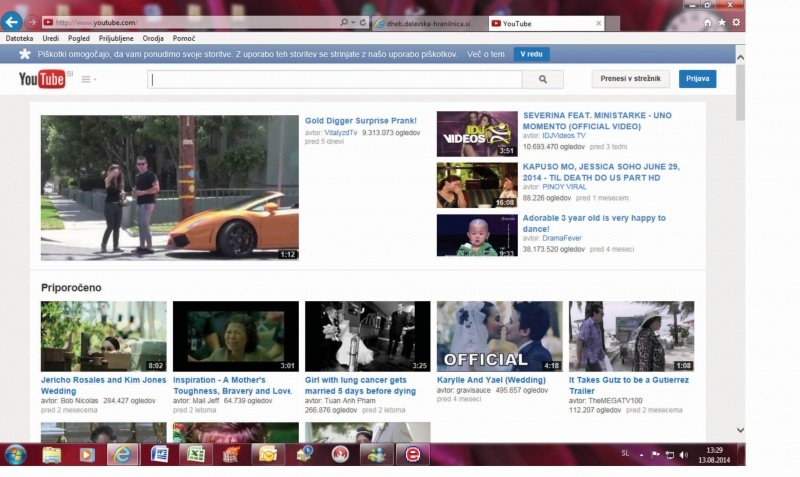Open Favorites star icon in browser
800x477 pixels.
coord(722,22)
